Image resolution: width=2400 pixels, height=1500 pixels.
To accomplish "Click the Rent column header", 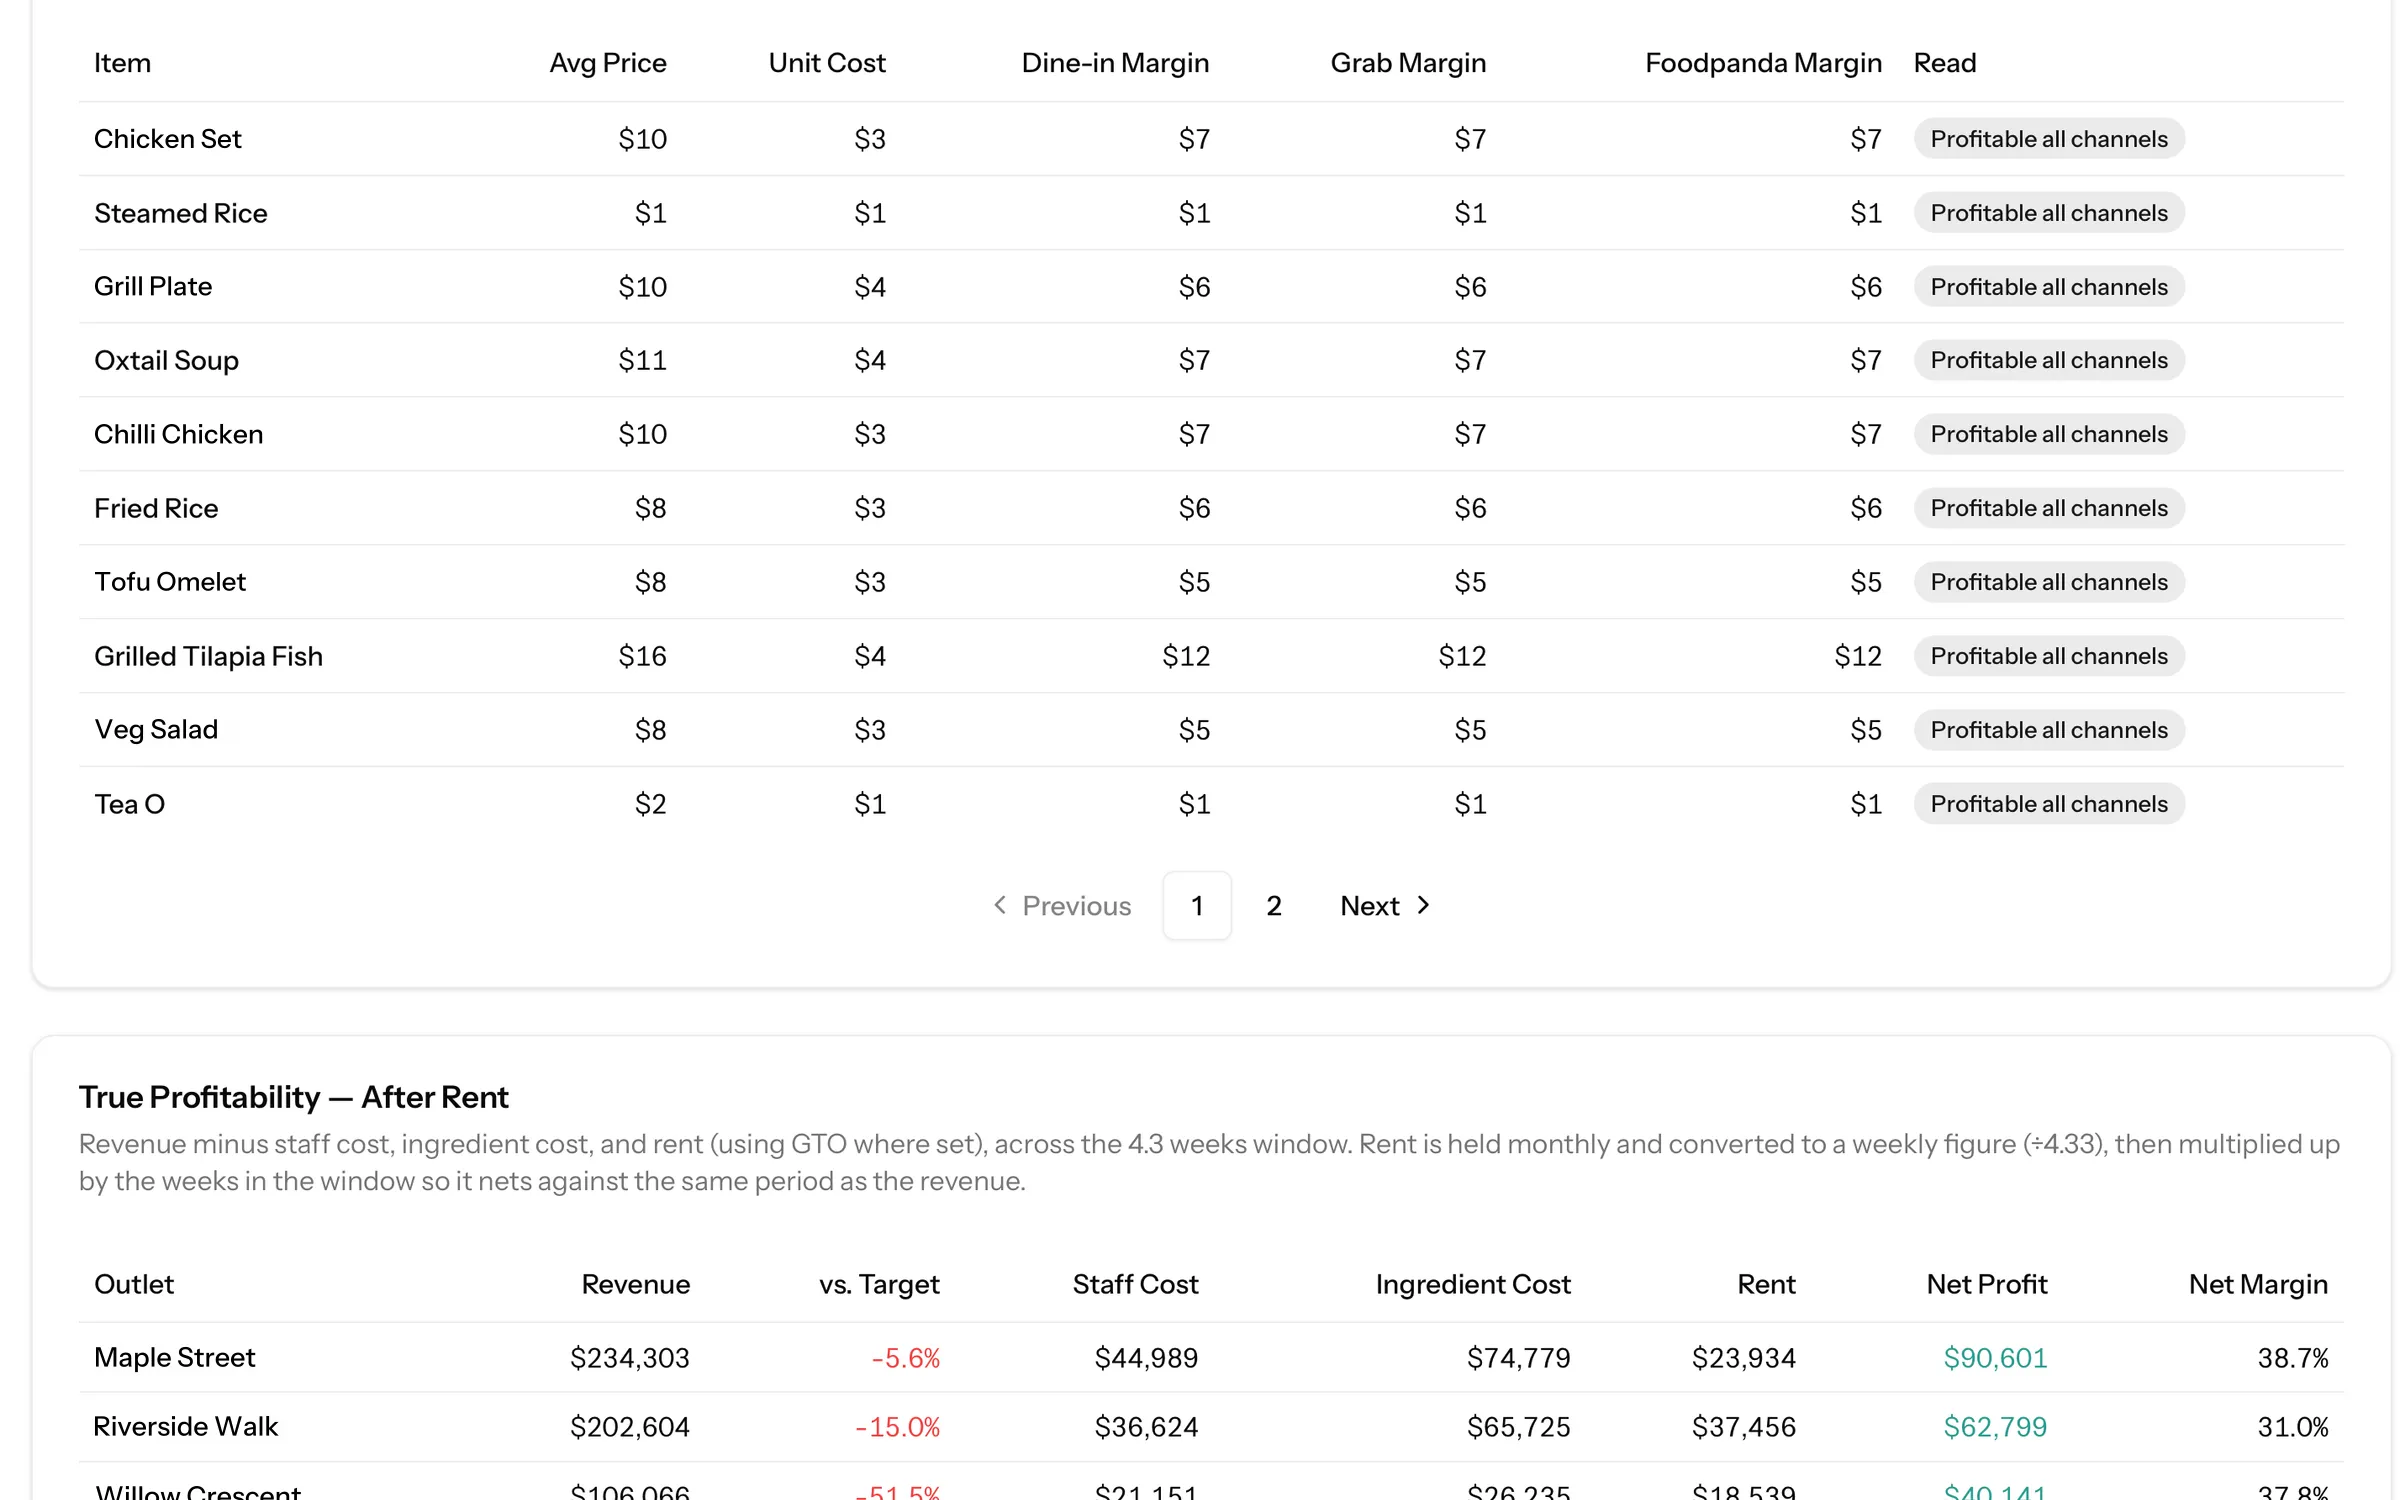I will click(1766, 1284).
